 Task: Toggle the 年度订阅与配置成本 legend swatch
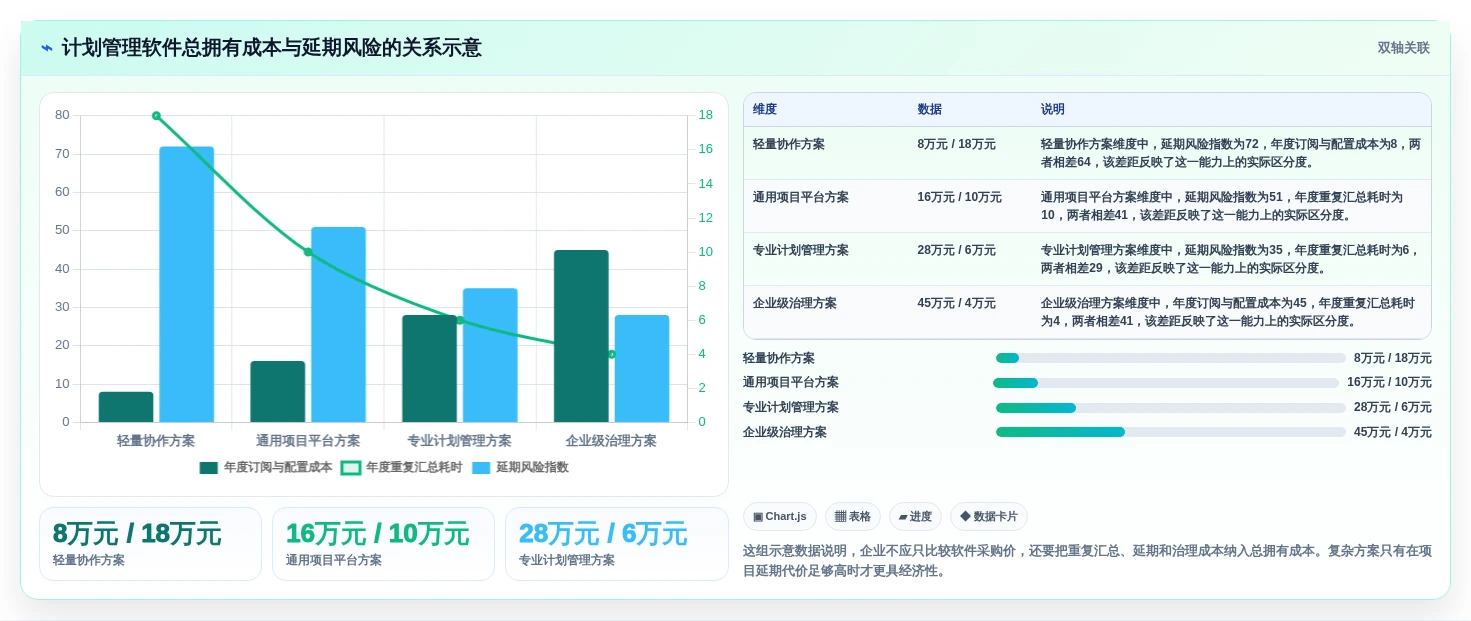208,467
